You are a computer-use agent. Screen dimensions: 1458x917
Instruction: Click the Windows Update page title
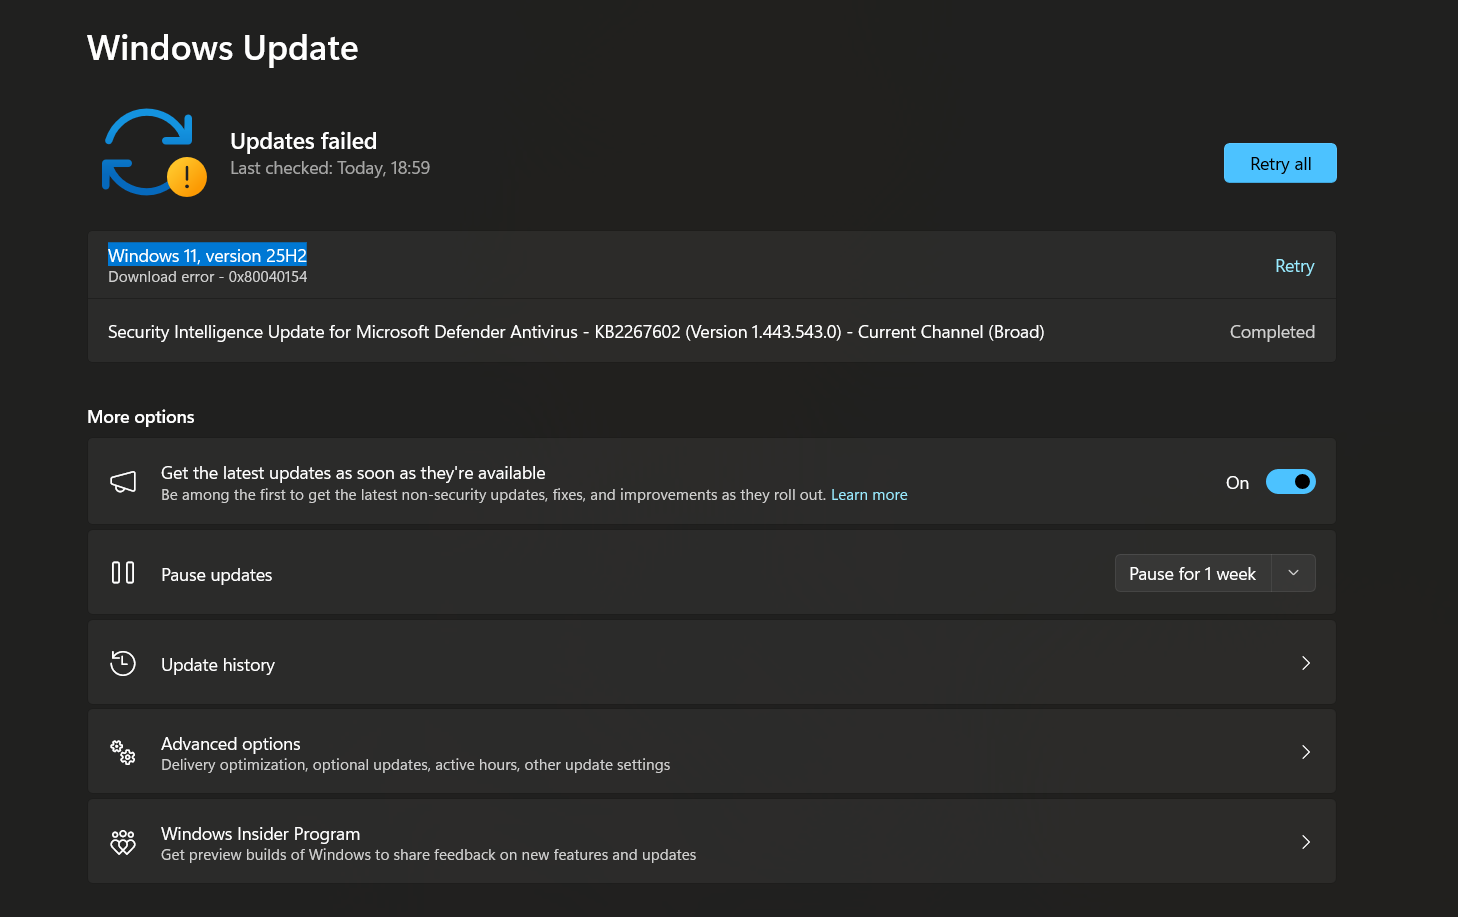[222, 48]
